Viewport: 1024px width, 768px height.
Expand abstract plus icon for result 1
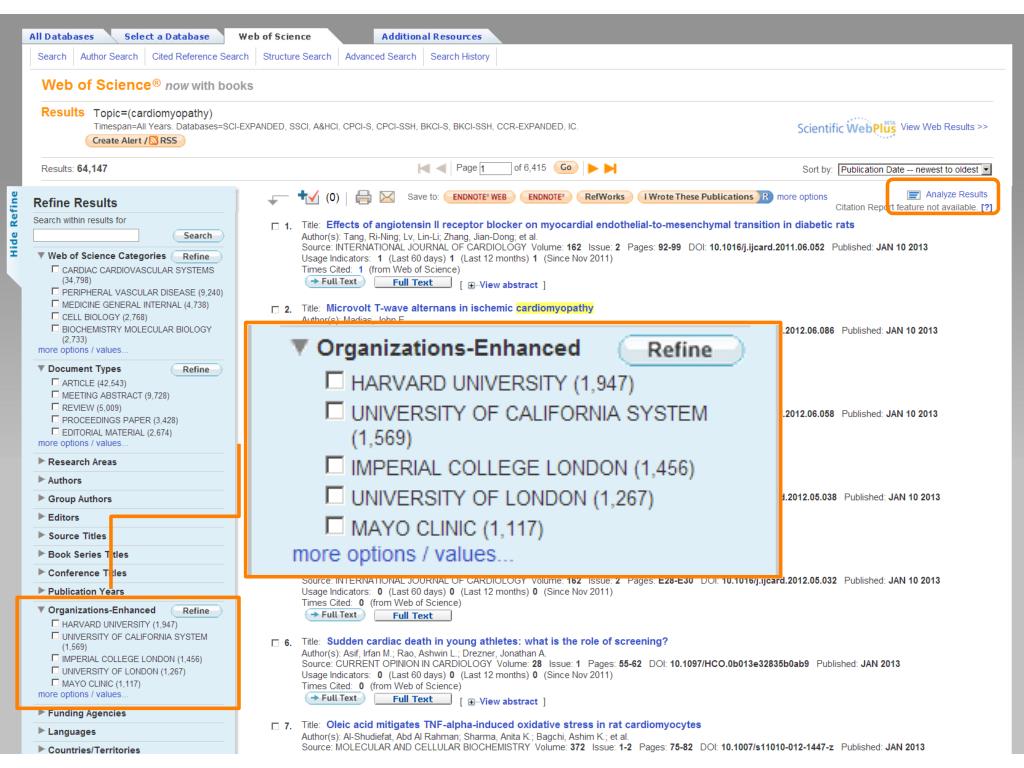click(472, 285)
